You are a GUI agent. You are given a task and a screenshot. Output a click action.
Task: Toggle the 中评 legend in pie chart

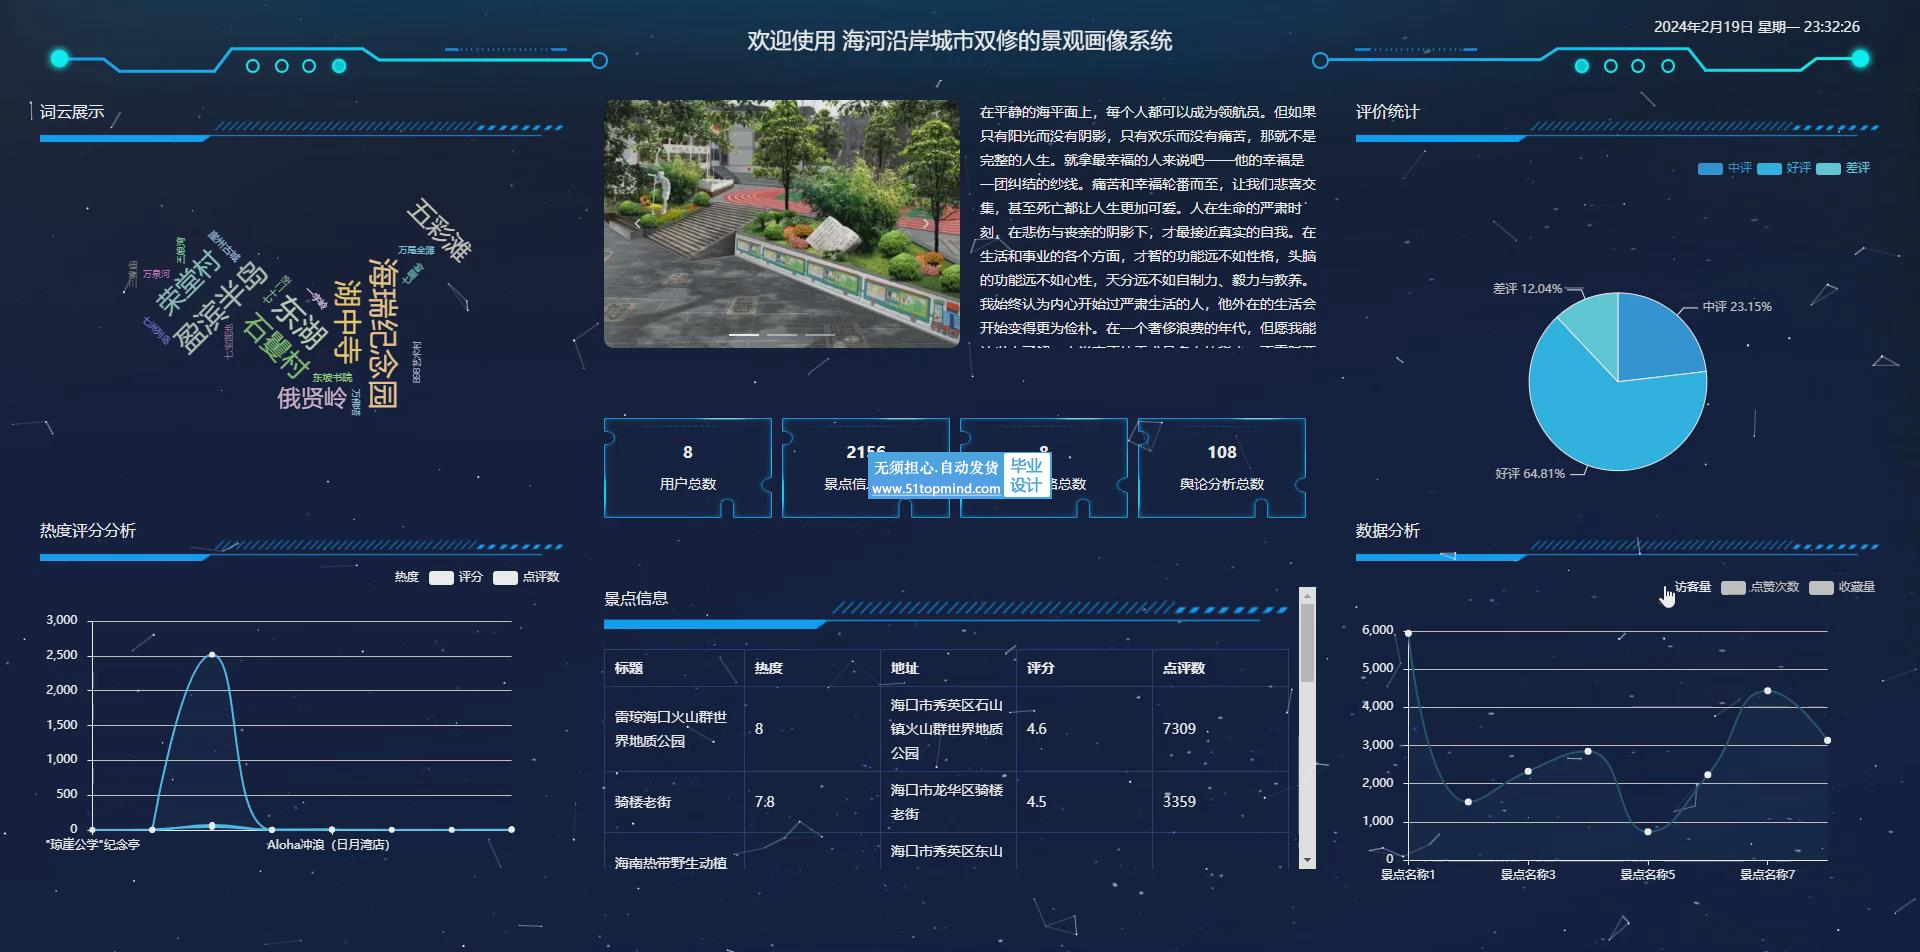[x=1725, y=168]
